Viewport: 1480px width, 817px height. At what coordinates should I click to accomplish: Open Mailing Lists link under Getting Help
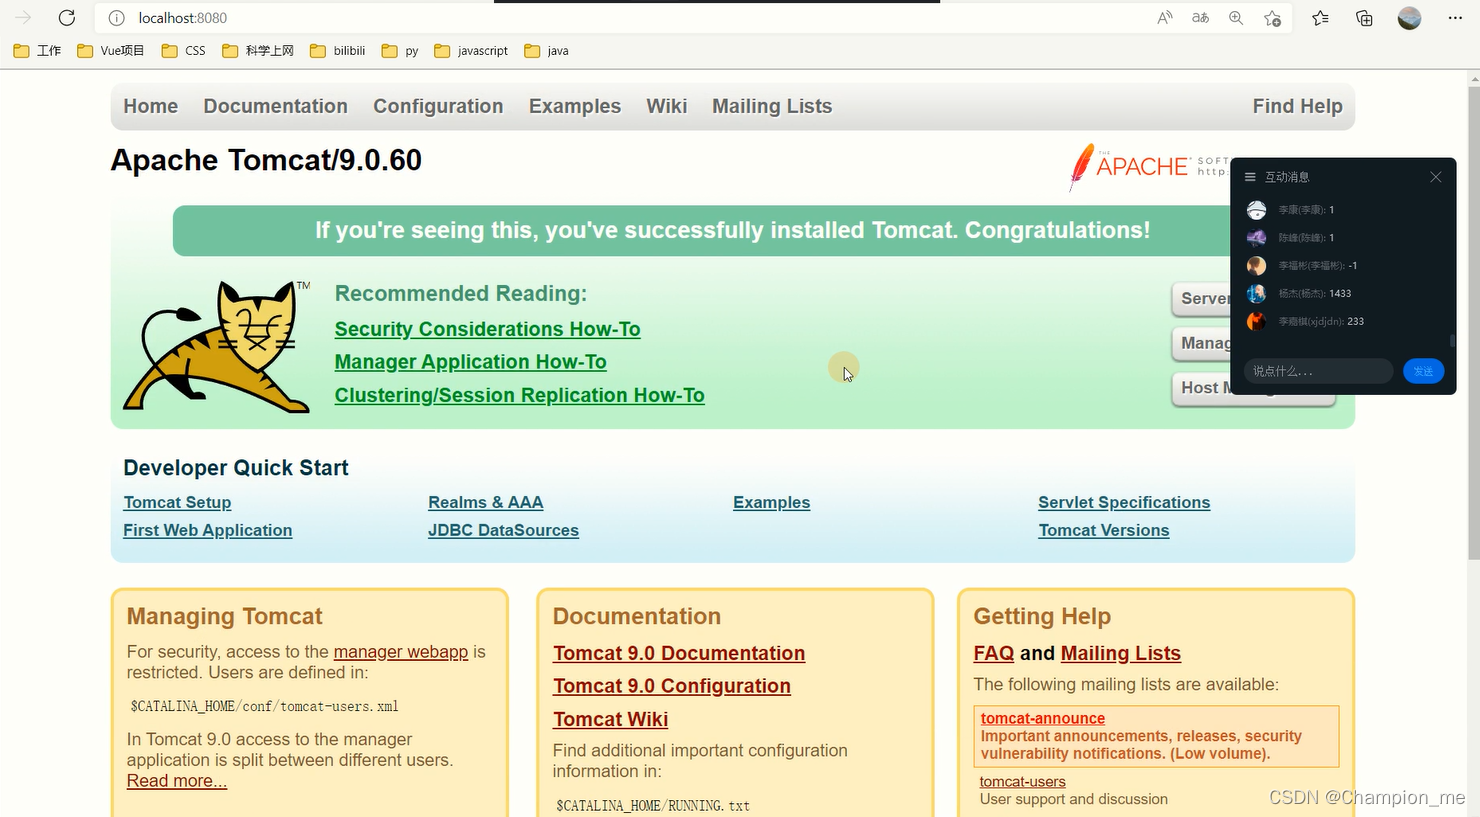pos(1121,653)
